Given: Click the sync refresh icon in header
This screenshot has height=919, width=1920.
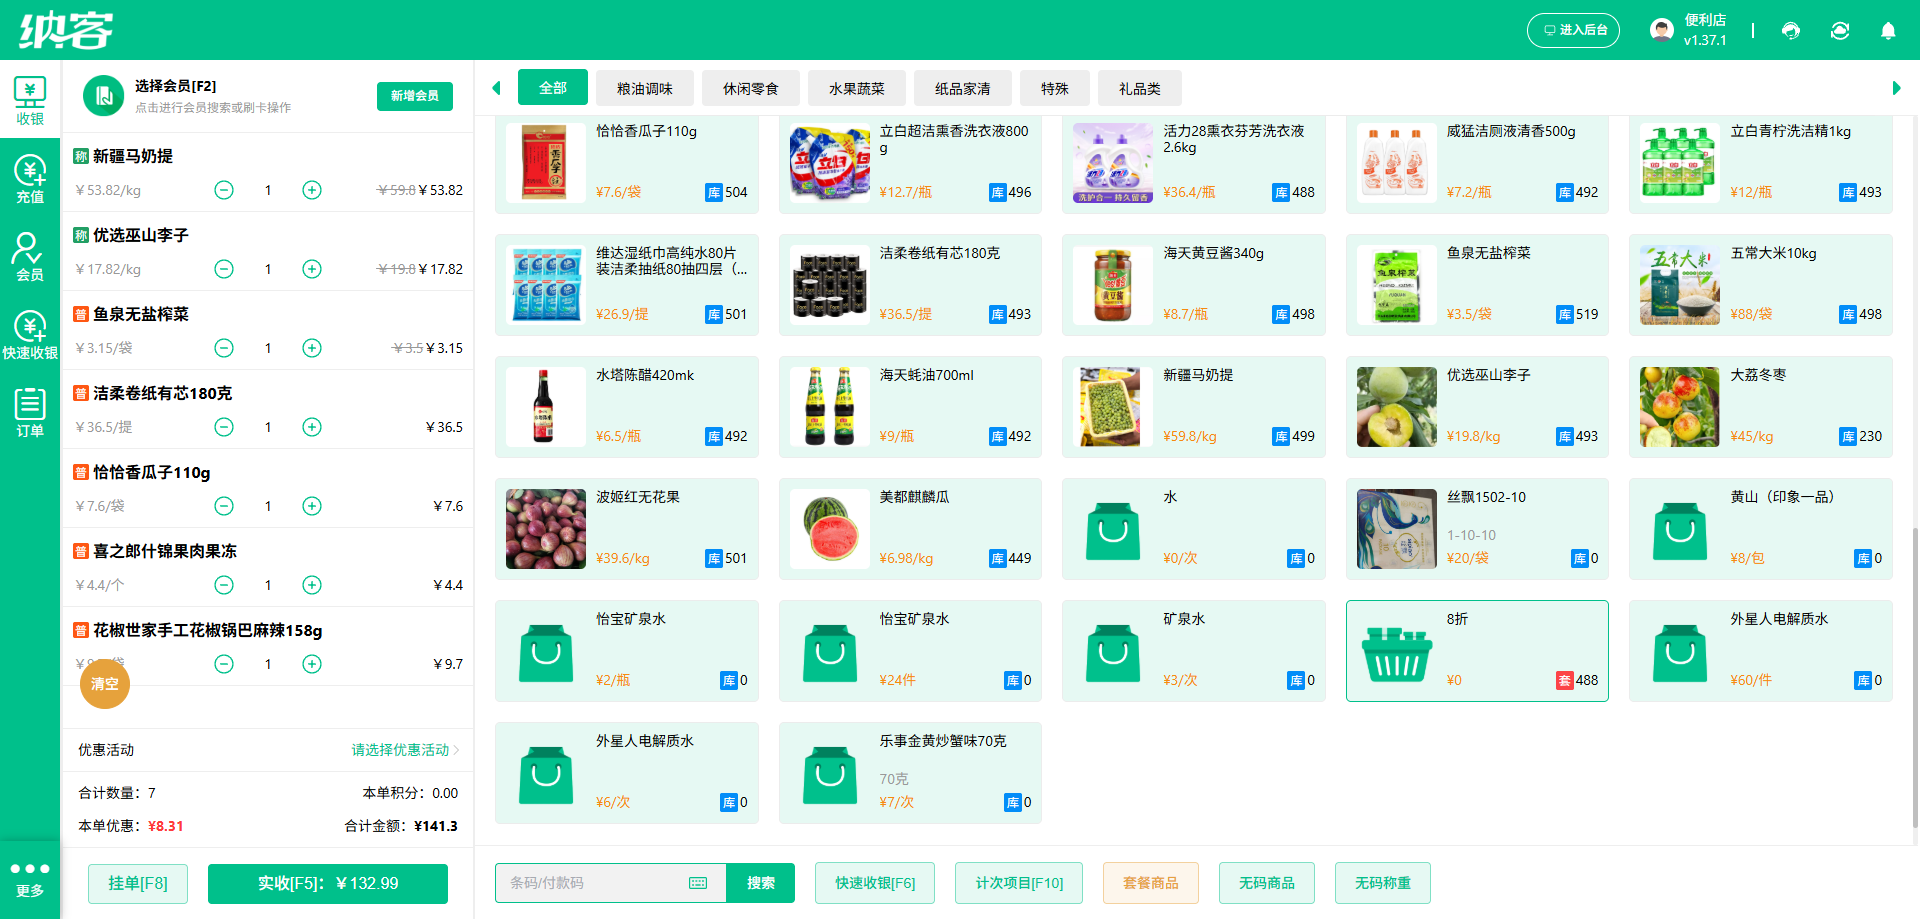Looking at the screenshot, I should pos(1840,31).
